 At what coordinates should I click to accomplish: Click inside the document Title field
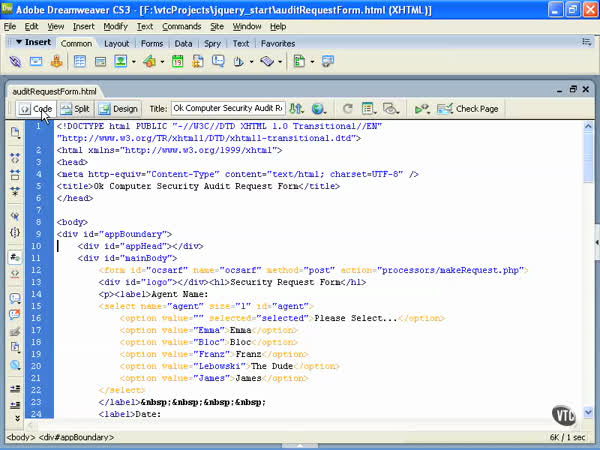[x=227, y=108]
